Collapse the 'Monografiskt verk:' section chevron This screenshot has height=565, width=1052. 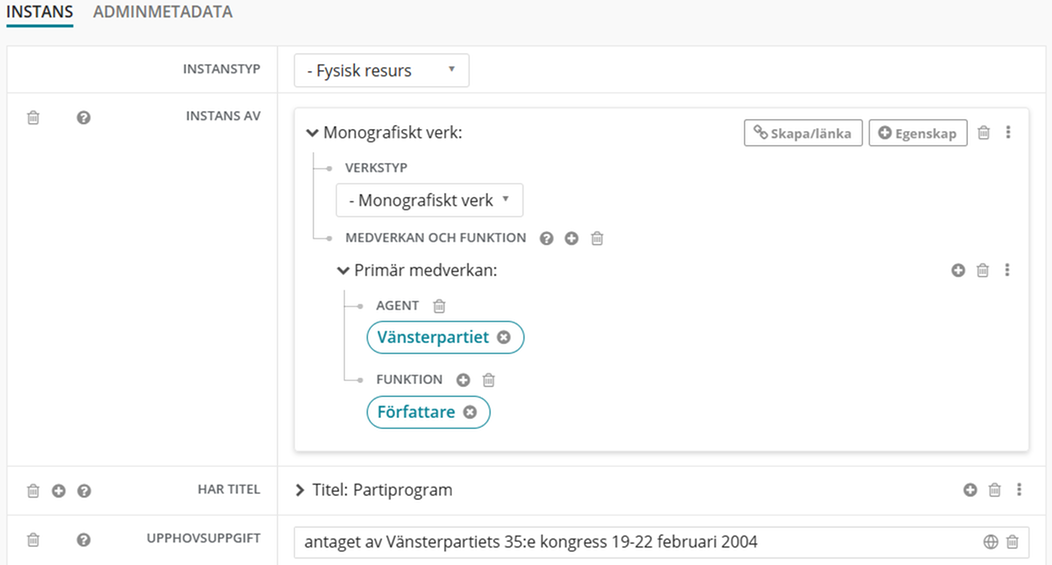point(312,133)
